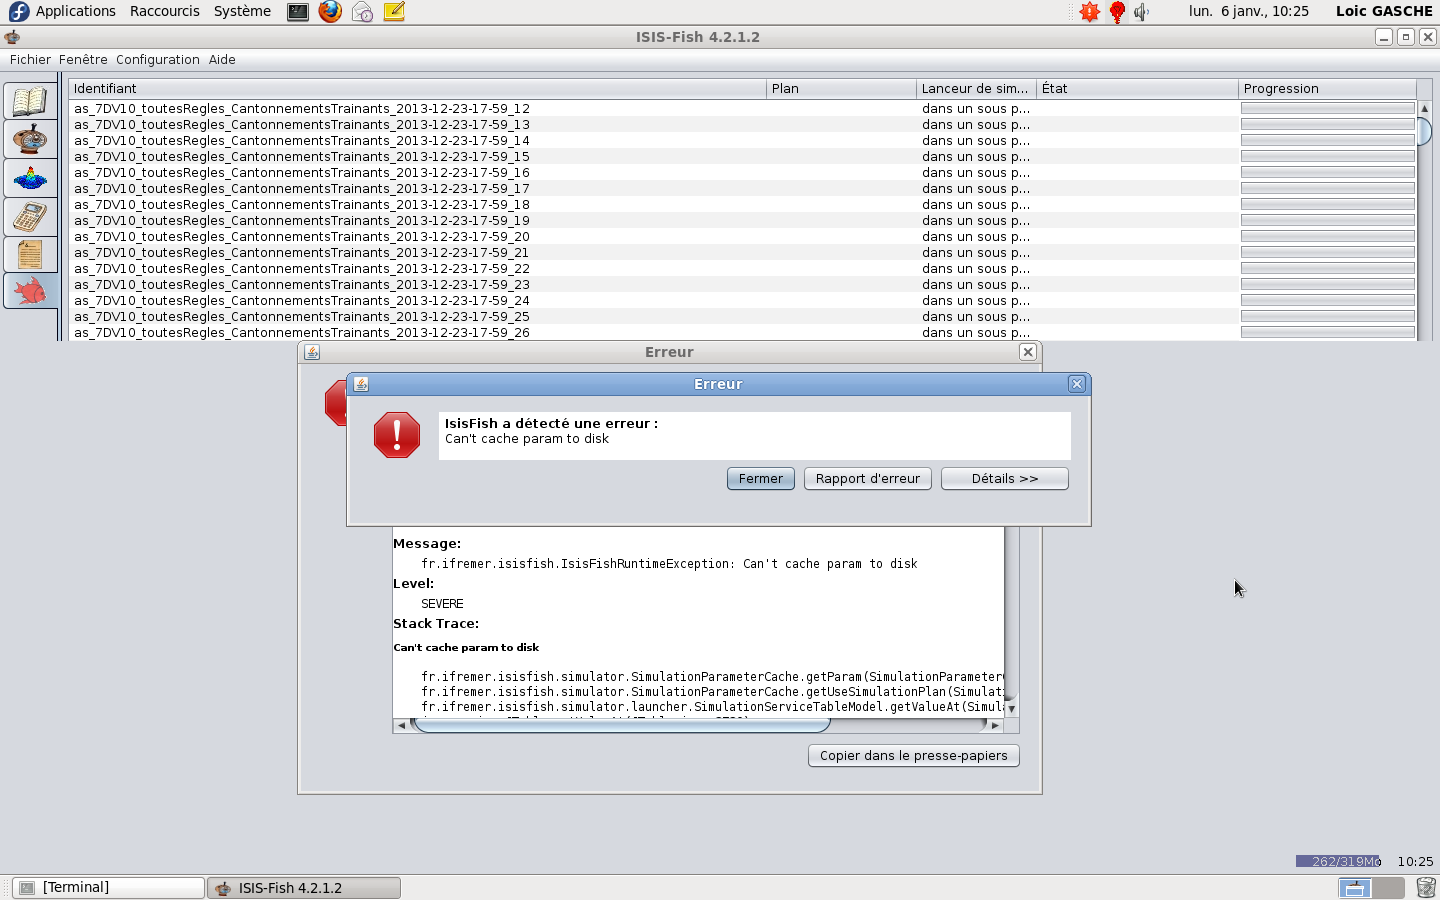Open the Système panel menu
The width and height of the screenshot is (1440, 900).
click(242, 11)
